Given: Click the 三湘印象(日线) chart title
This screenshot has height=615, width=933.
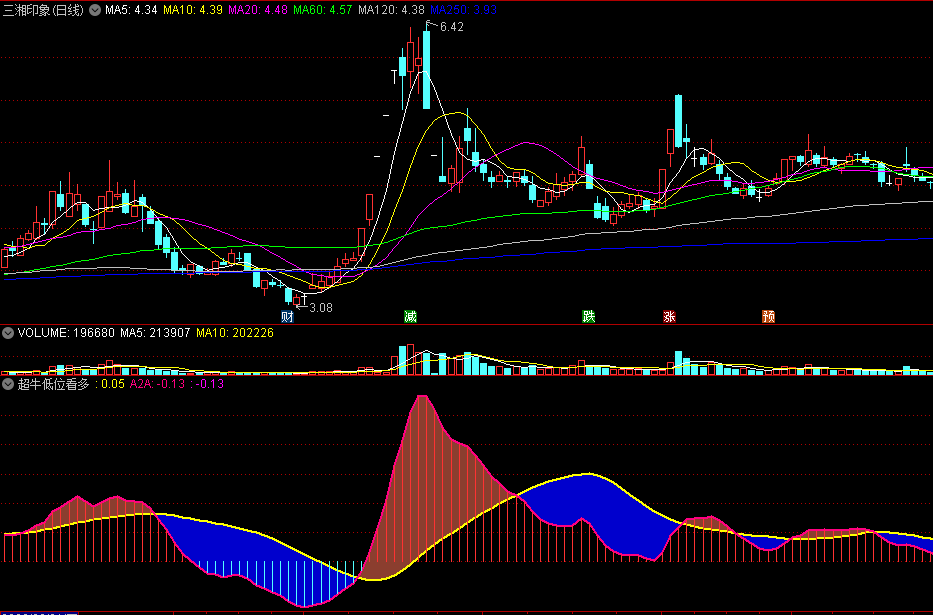Looking at the screenshot, I should coord(43,10).
